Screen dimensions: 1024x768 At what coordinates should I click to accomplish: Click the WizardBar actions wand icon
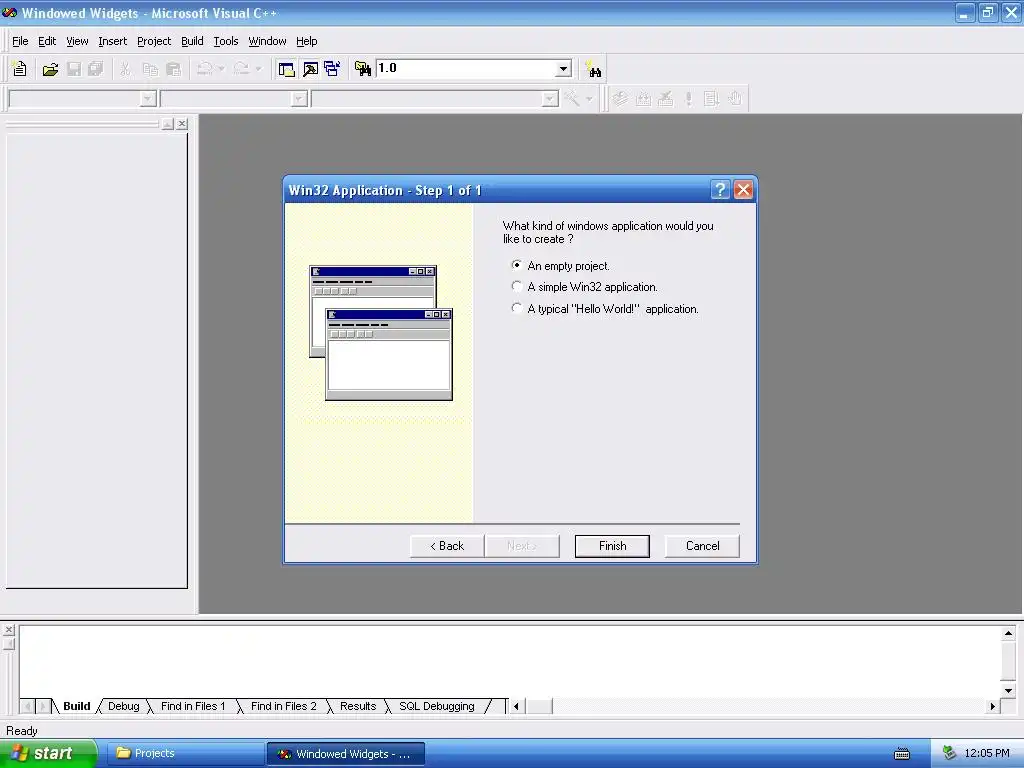pos(571,99)
